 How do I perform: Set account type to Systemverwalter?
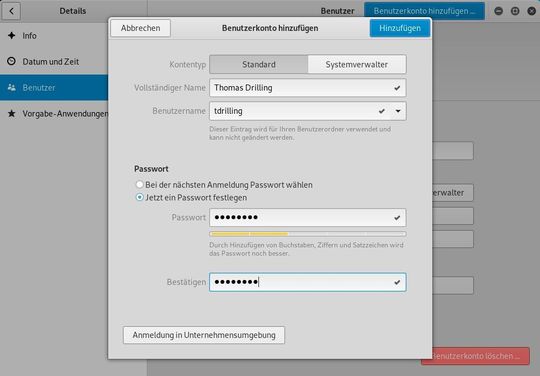click(x=357, y=64)
